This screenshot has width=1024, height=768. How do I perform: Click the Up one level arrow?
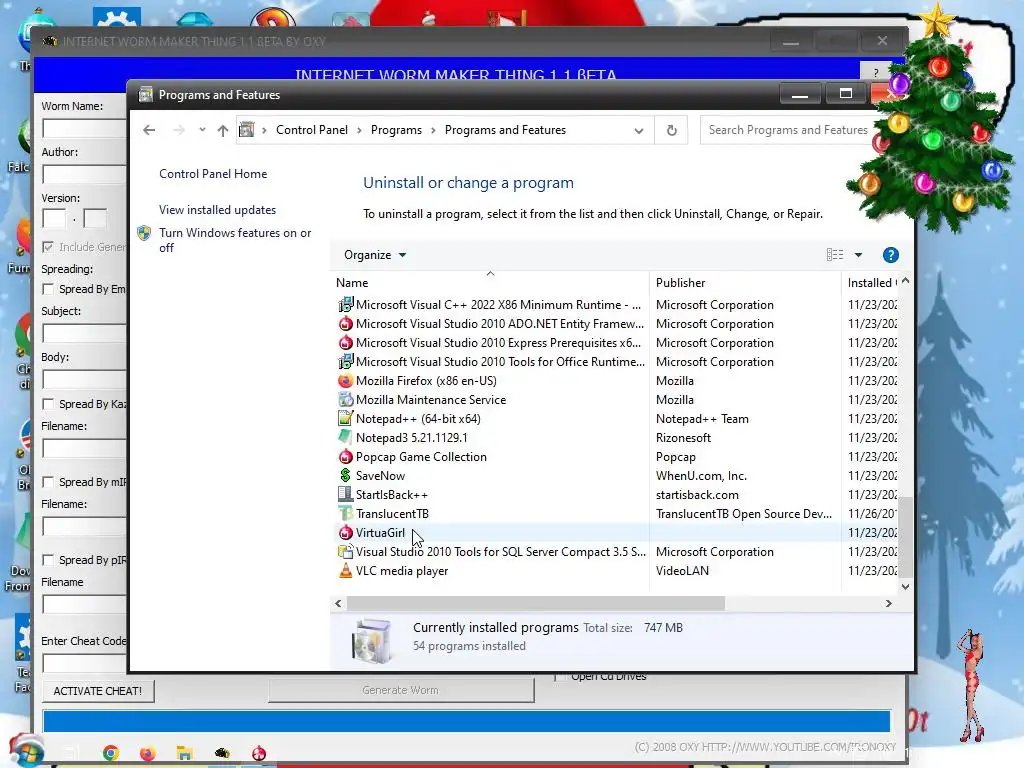(223, 131)
